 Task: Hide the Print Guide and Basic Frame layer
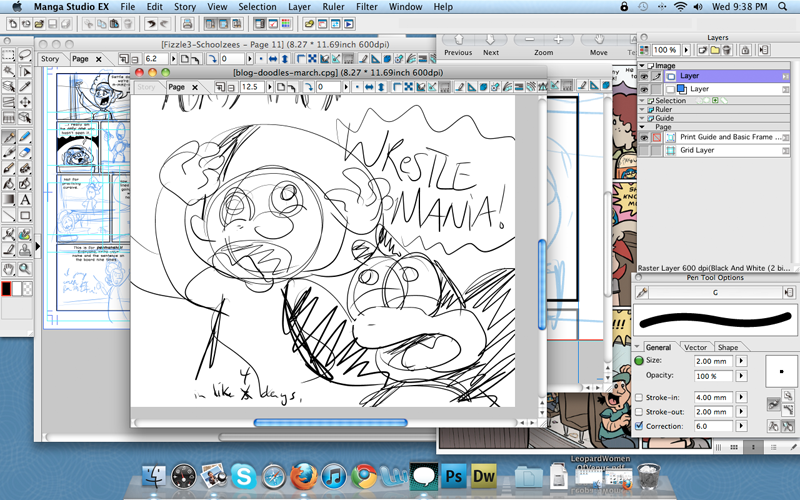(644, 137)
